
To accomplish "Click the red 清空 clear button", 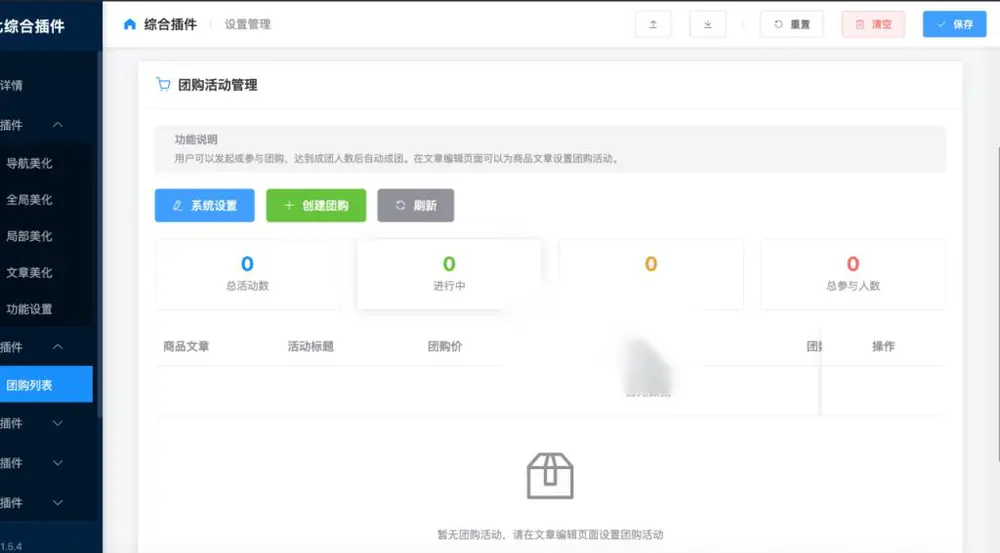I will pos(873,24).
